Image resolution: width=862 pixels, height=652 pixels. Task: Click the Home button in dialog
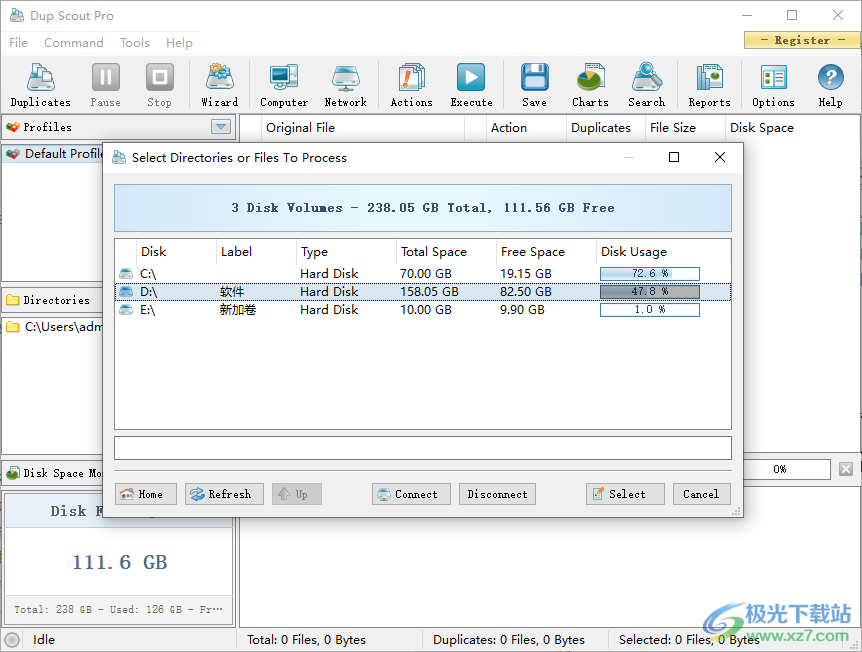click(x=146, y=494)
